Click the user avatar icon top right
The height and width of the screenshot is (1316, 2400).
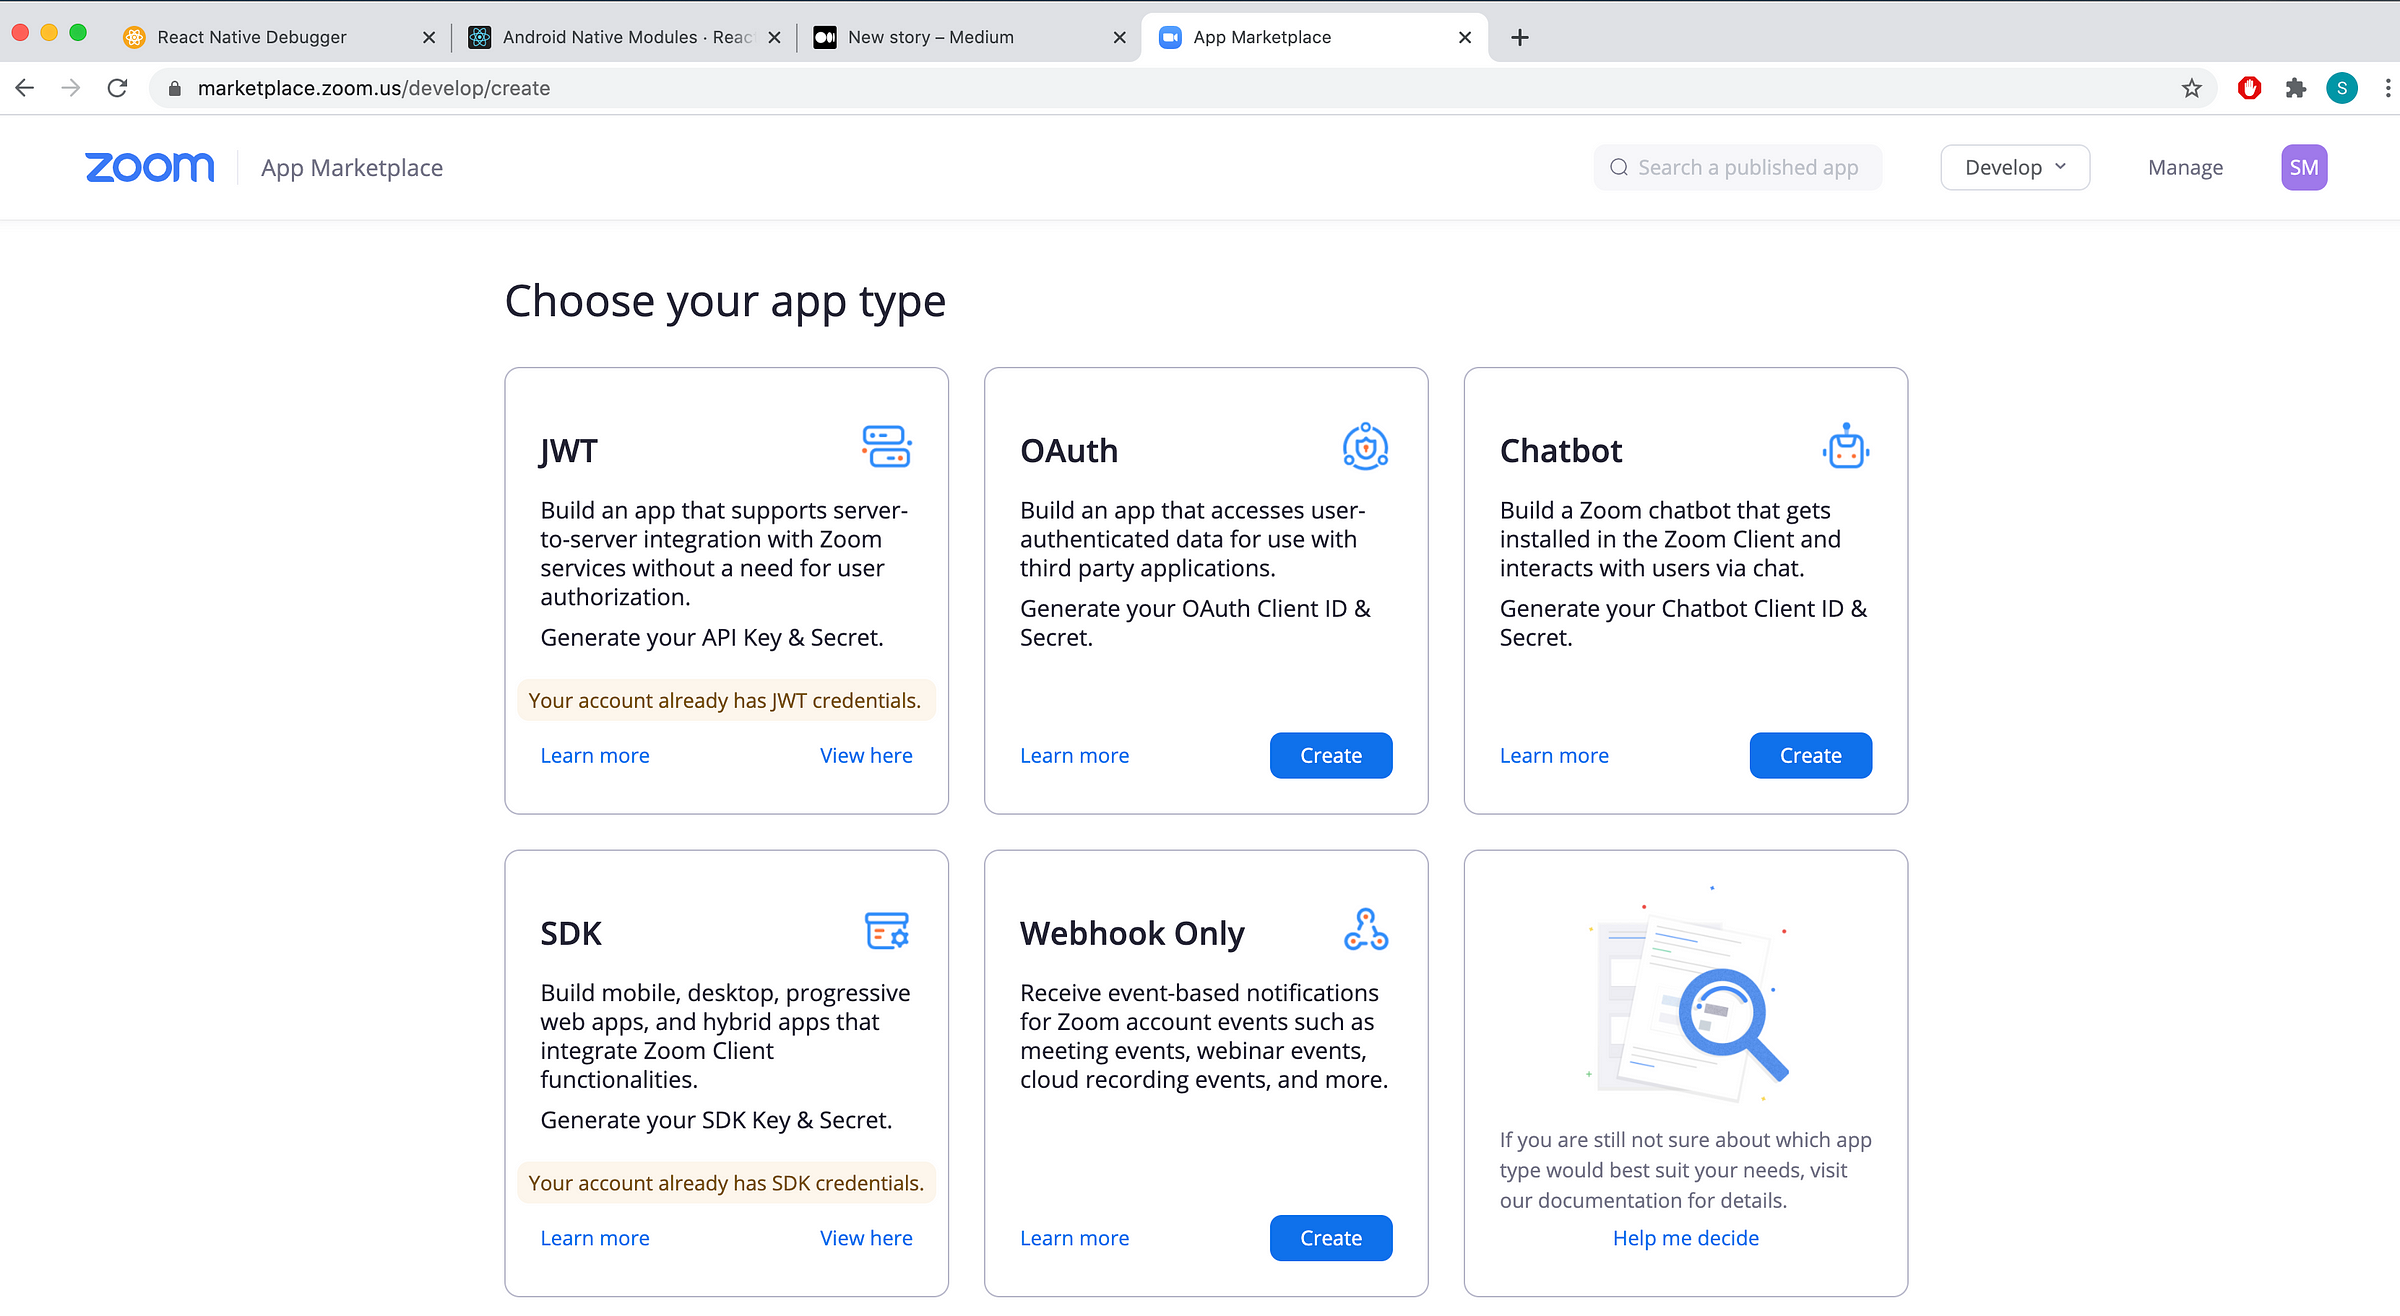2303,167
